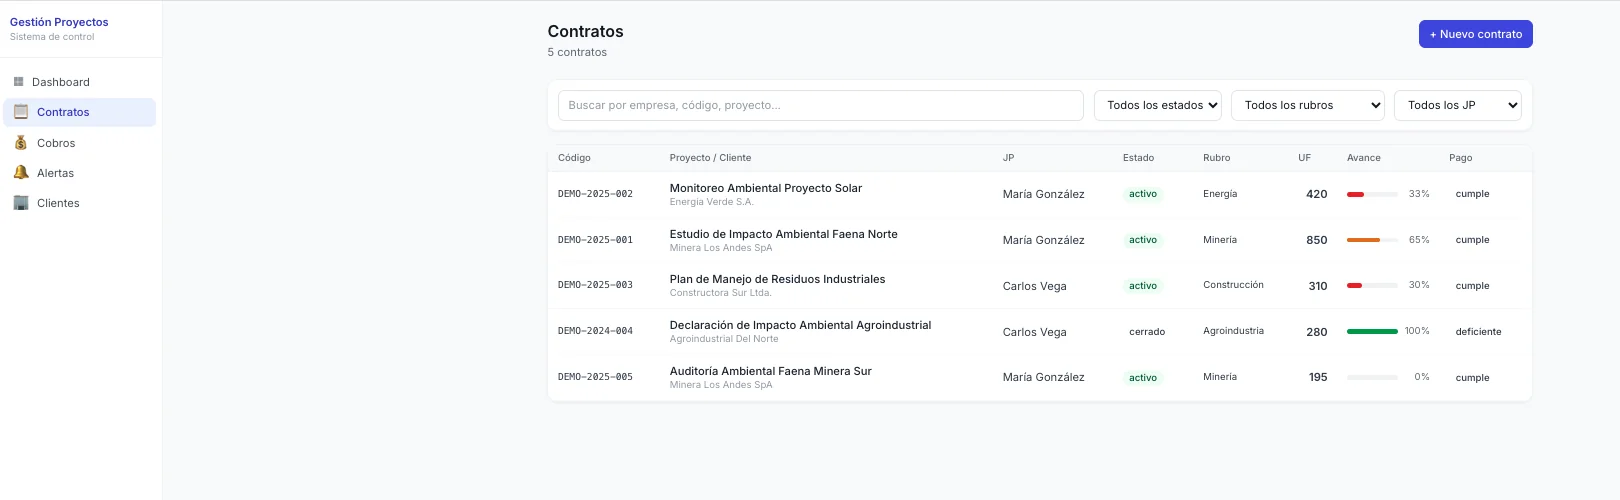Viewport: 1620px width, 500px height.
Task: Select Contratos in the sidebar
Action: pos(79,112)
